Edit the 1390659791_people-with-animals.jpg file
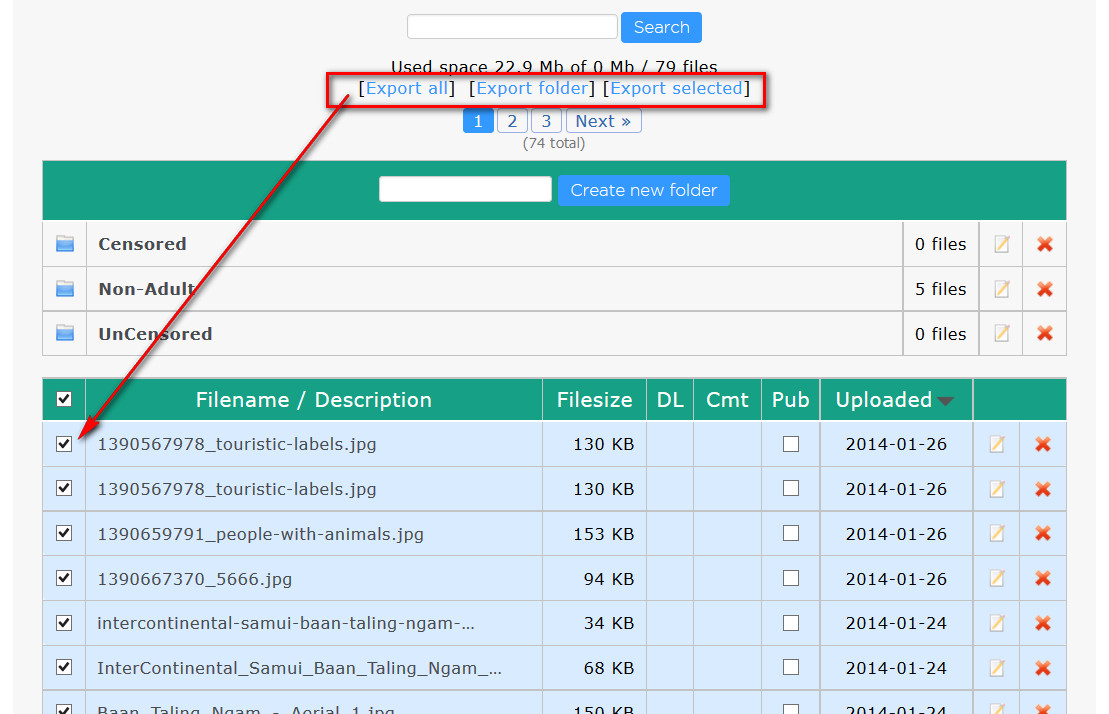 click(996, 534)
